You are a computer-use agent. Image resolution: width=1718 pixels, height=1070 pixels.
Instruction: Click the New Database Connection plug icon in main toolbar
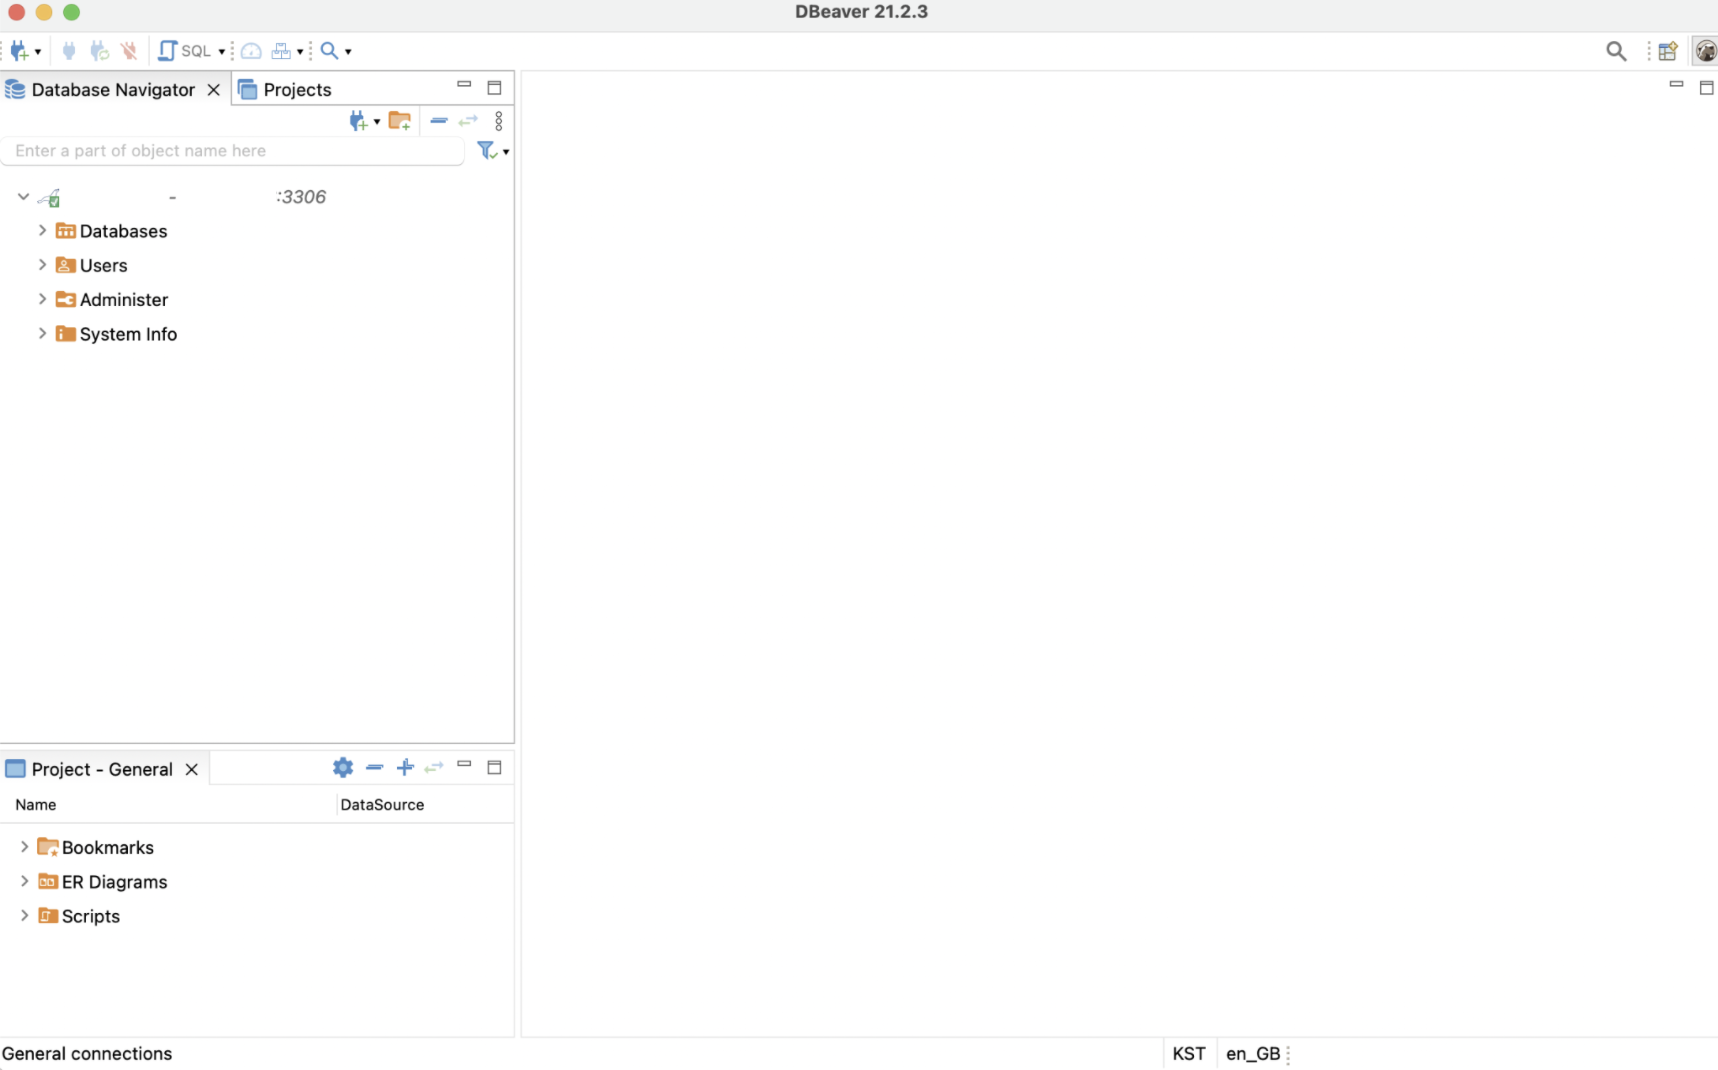tap(19, 51)
